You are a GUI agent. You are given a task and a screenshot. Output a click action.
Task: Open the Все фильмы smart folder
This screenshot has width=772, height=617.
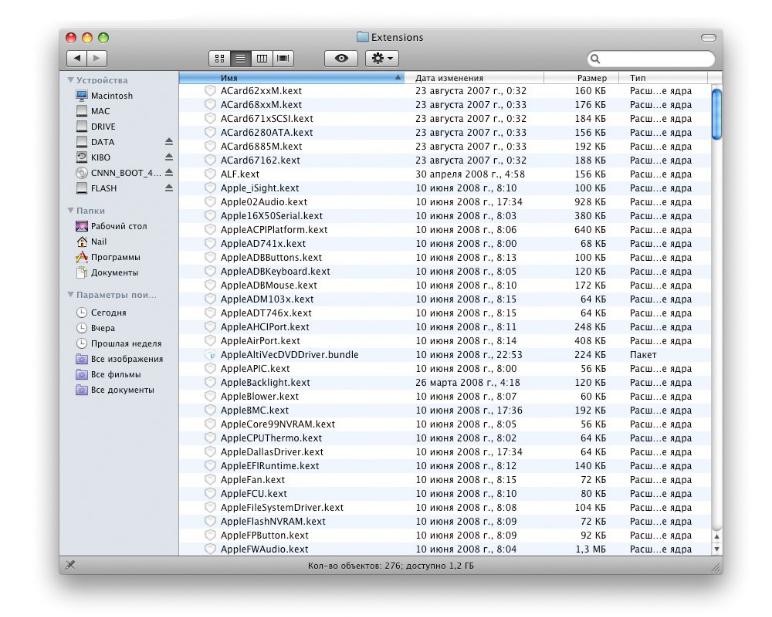(108, 374)
